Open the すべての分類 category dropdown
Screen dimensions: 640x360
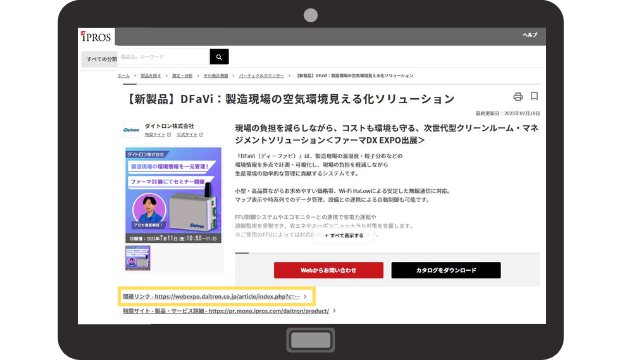point(100,59)
